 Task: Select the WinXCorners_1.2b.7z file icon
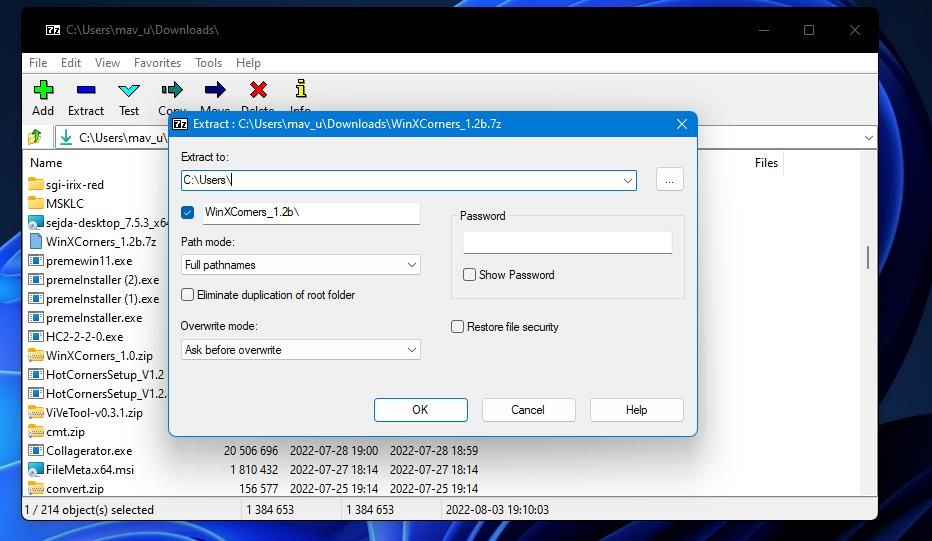click(36, 241)
